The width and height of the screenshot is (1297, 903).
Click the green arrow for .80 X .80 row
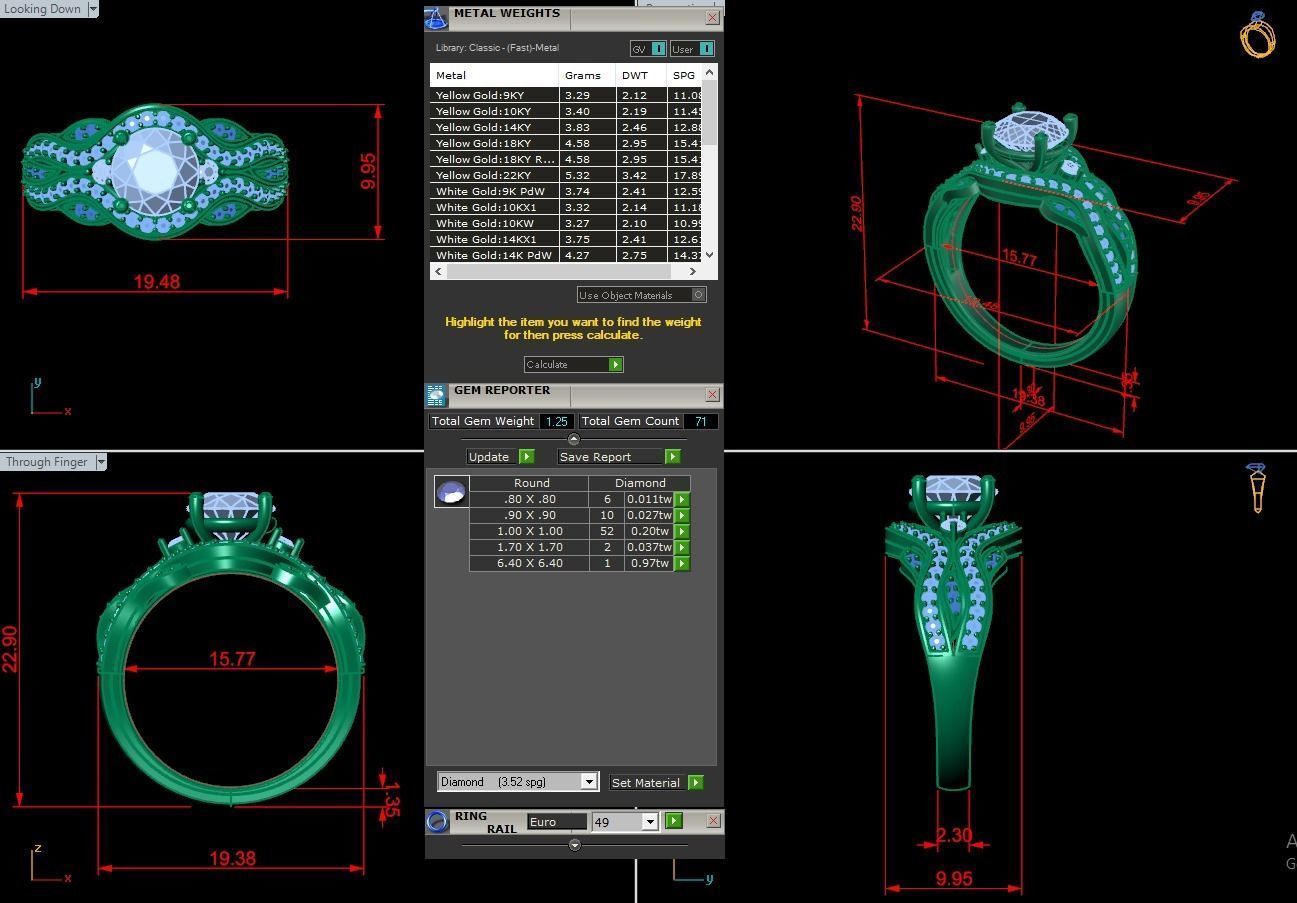click(682, 499)
